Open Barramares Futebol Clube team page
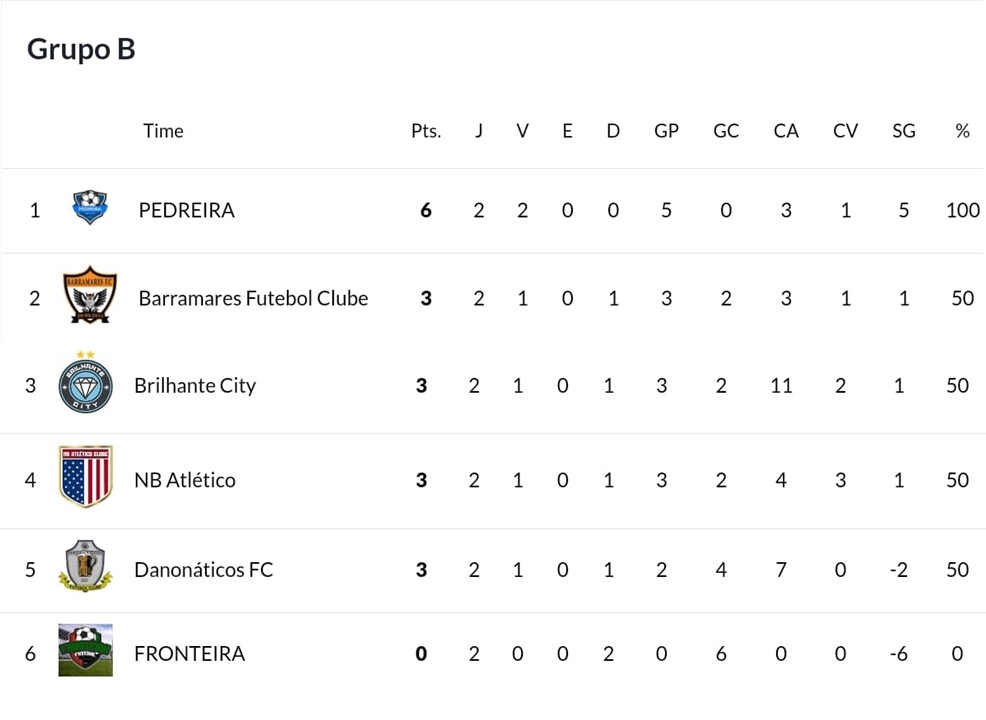The width and height of the screenshot is (986, 720). (x=253, y=298)
